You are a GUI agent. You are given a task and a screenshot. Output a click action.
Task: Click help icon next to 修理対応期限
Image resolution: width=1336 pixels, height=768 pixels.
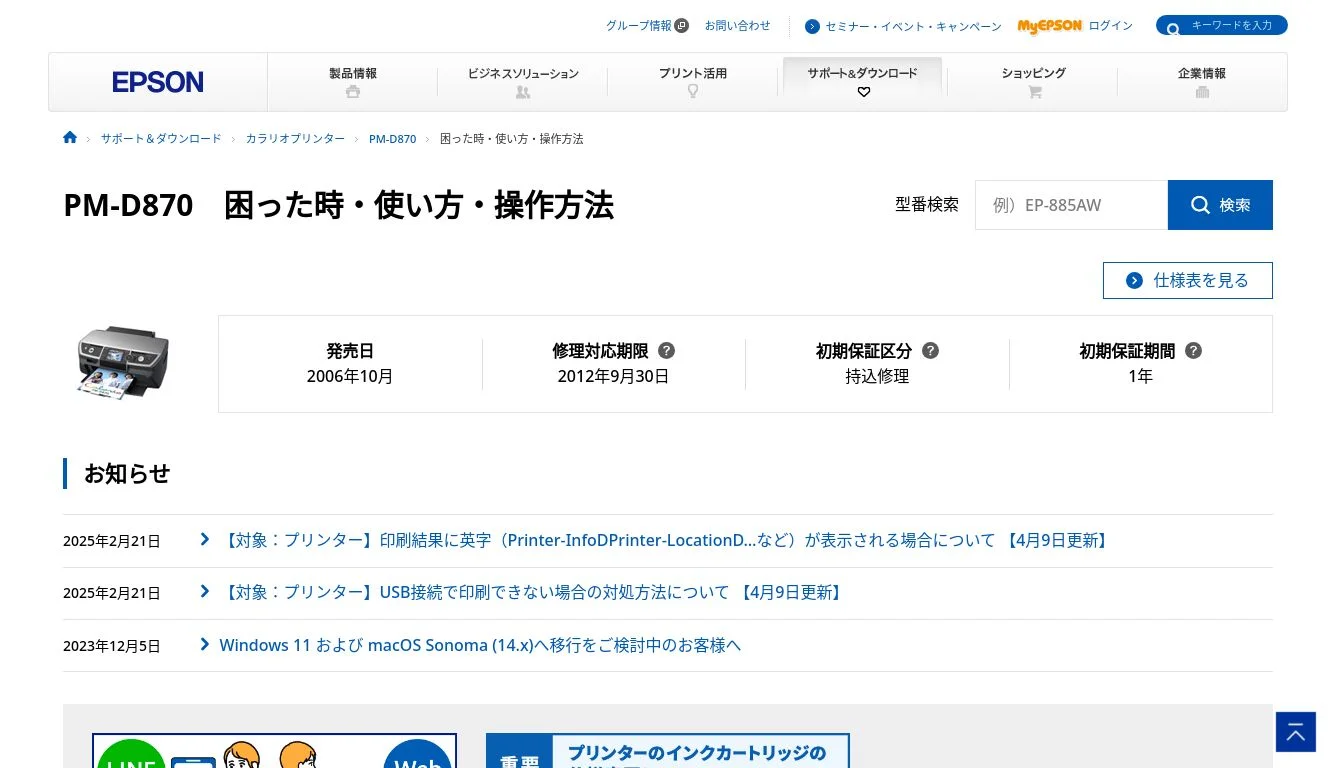(x=666, y=351)
